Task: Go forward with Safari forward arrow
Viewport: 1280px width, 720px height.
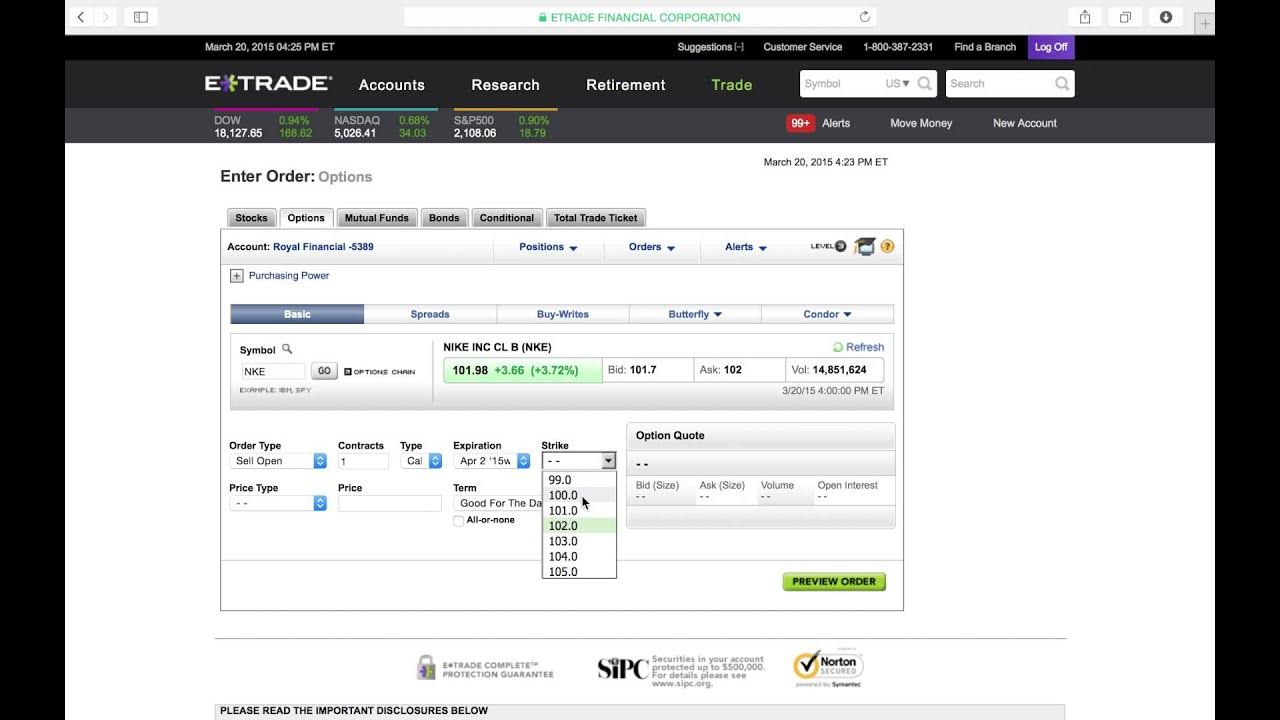Action: [105, 17]
